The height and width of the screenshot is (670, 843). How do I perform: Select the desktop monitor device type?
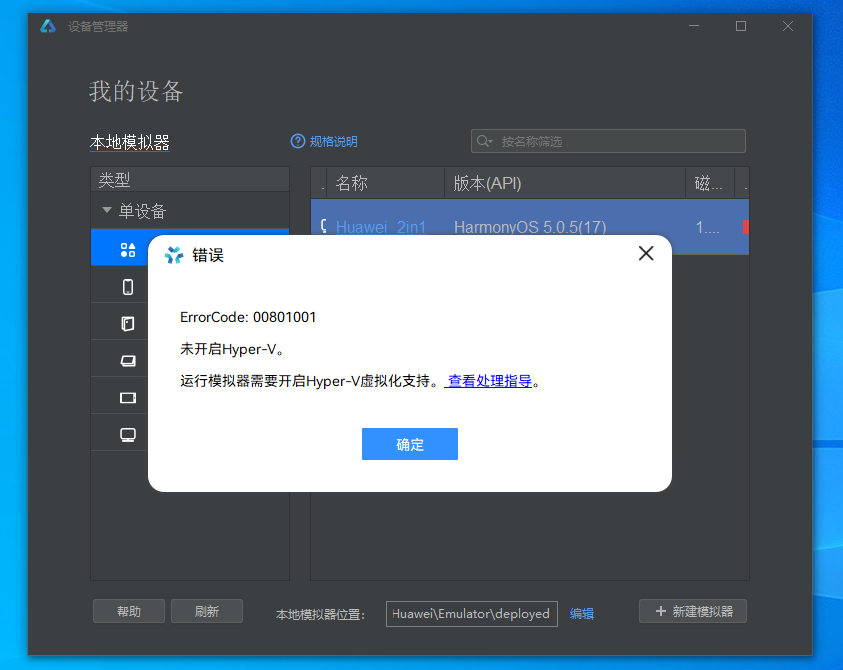click(x=128, y=434)
